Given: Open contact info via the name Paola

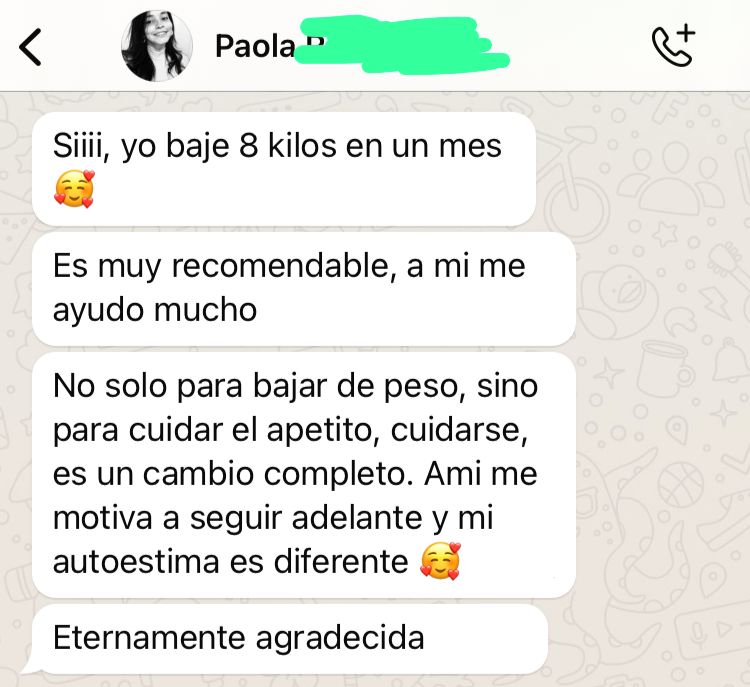Looking at the screenshot, I should click(x=255, y=46).
